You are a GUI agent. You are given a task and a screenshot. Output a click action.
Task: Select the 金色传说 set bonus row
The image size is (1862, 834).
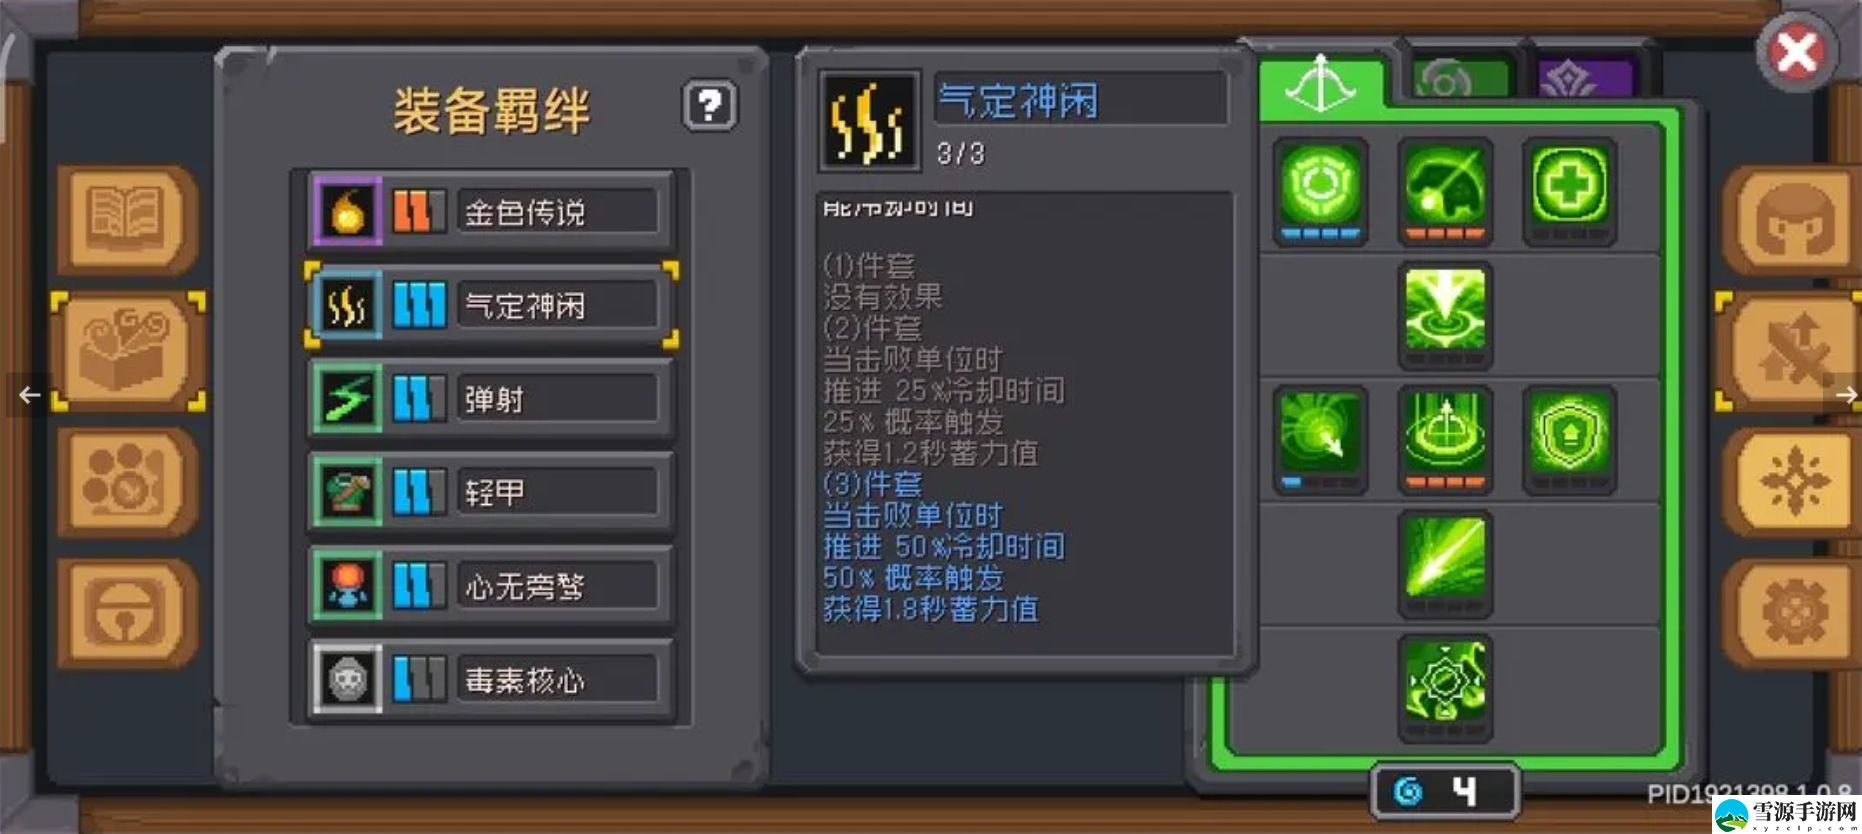click(488, 212)
